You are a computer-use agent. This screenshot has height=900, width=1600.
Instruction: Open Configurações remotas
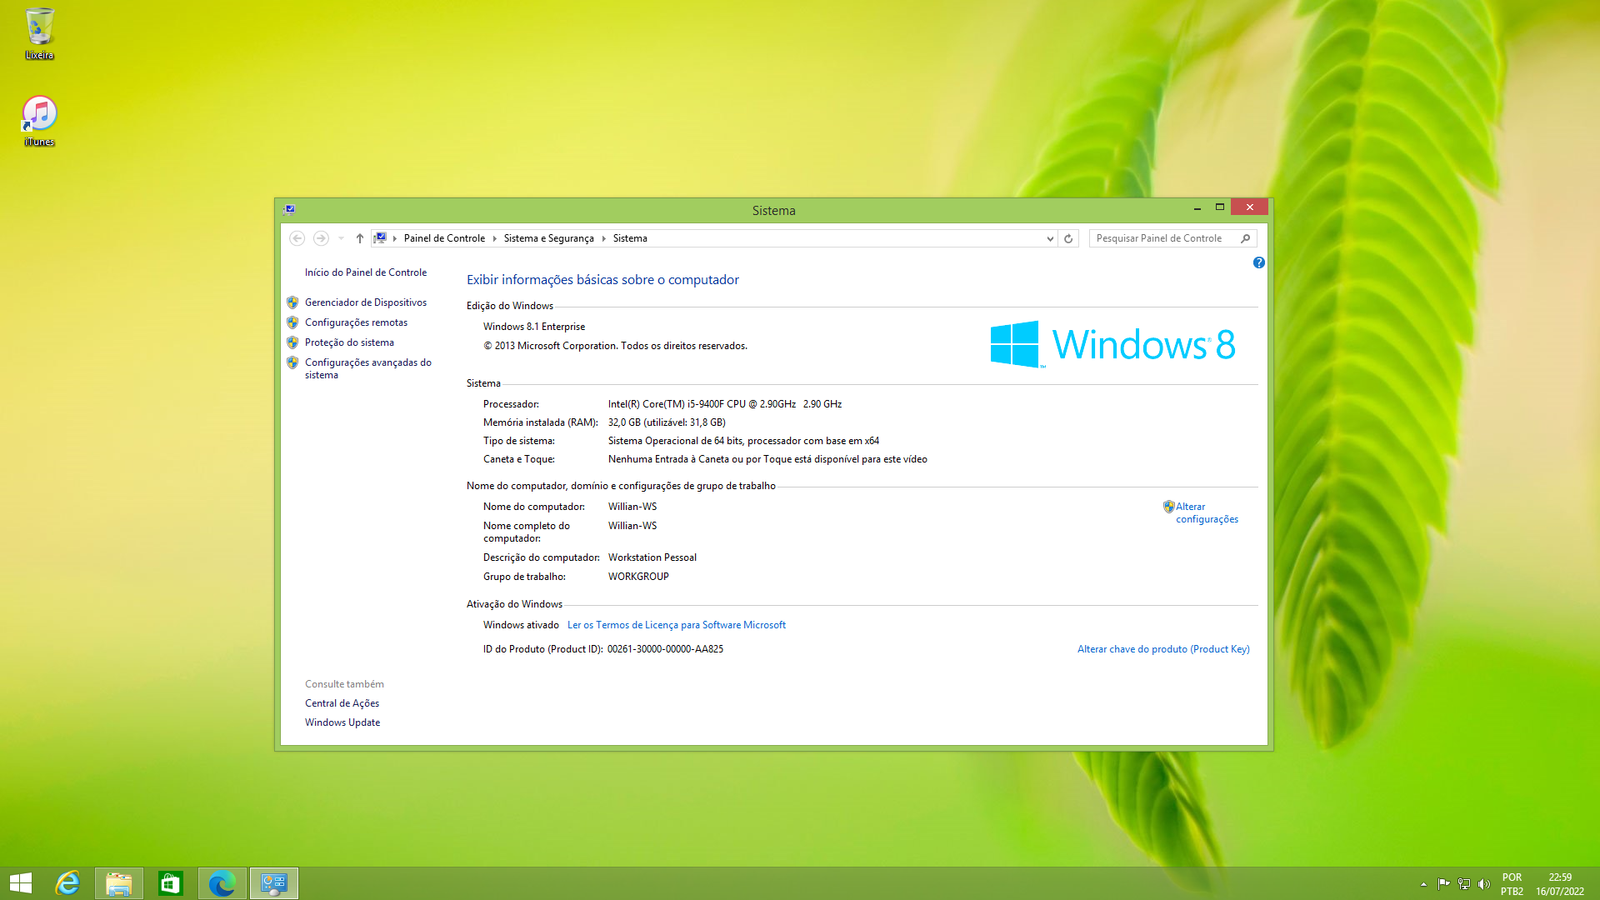356,322
